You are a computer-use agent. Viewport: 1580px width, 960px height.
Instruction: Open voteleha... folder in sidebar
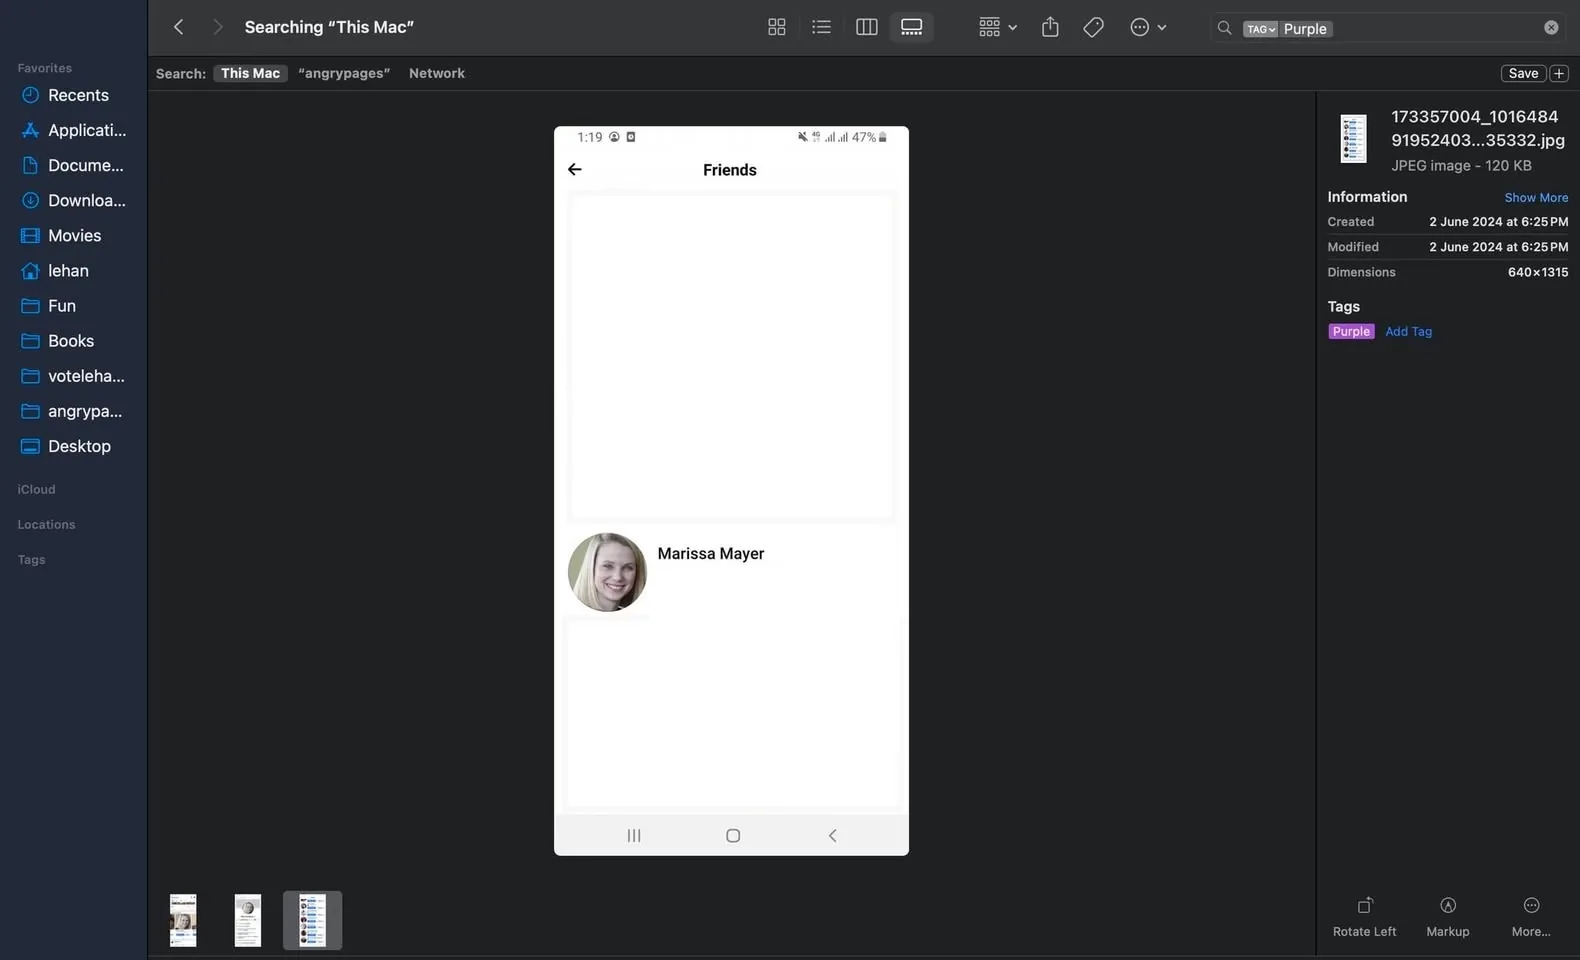pyautogui.click(x=74, y=376)
